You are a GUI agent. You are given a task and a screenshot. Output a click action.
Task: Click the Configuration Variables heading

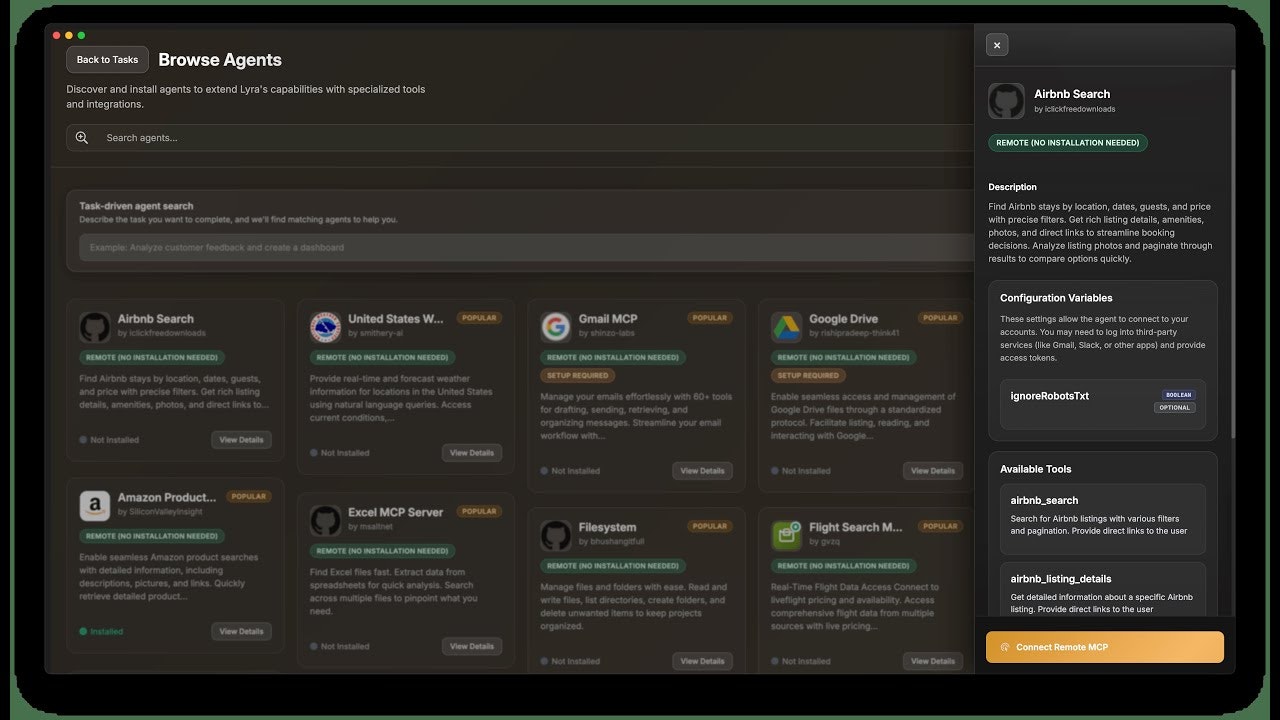1056,298
